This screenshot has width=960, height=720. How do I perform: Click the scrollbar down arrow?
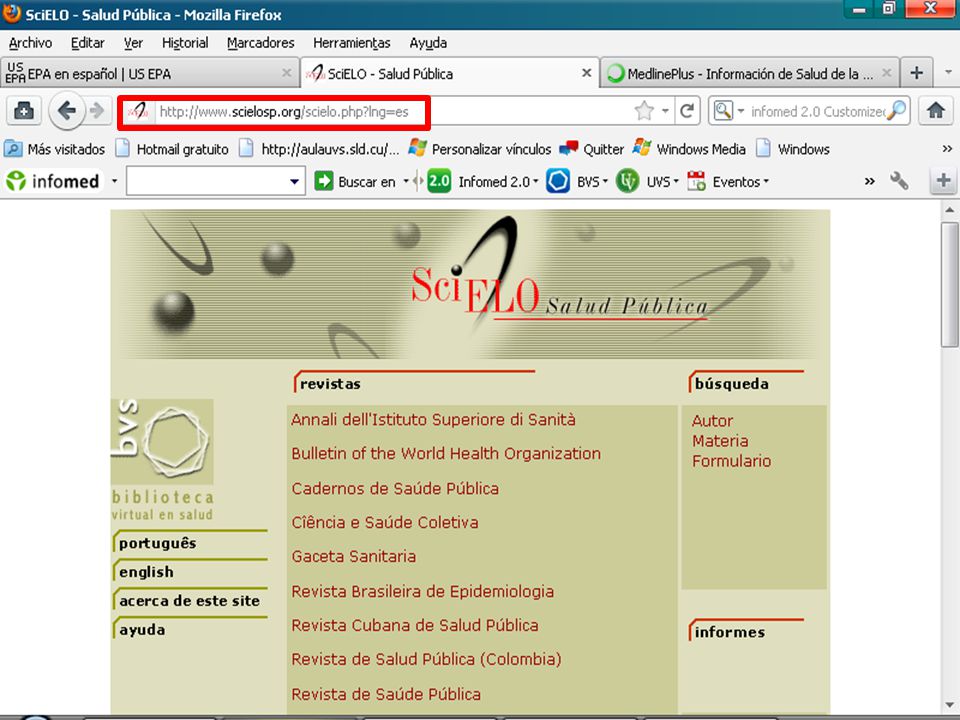pyautogui.click(x=950, y=705)
